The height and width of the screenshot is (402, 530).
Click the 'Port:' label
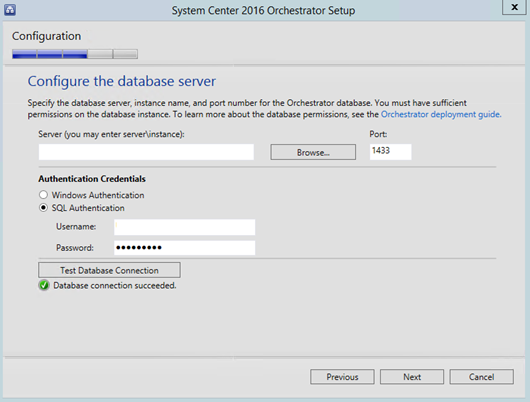(378, 134)
